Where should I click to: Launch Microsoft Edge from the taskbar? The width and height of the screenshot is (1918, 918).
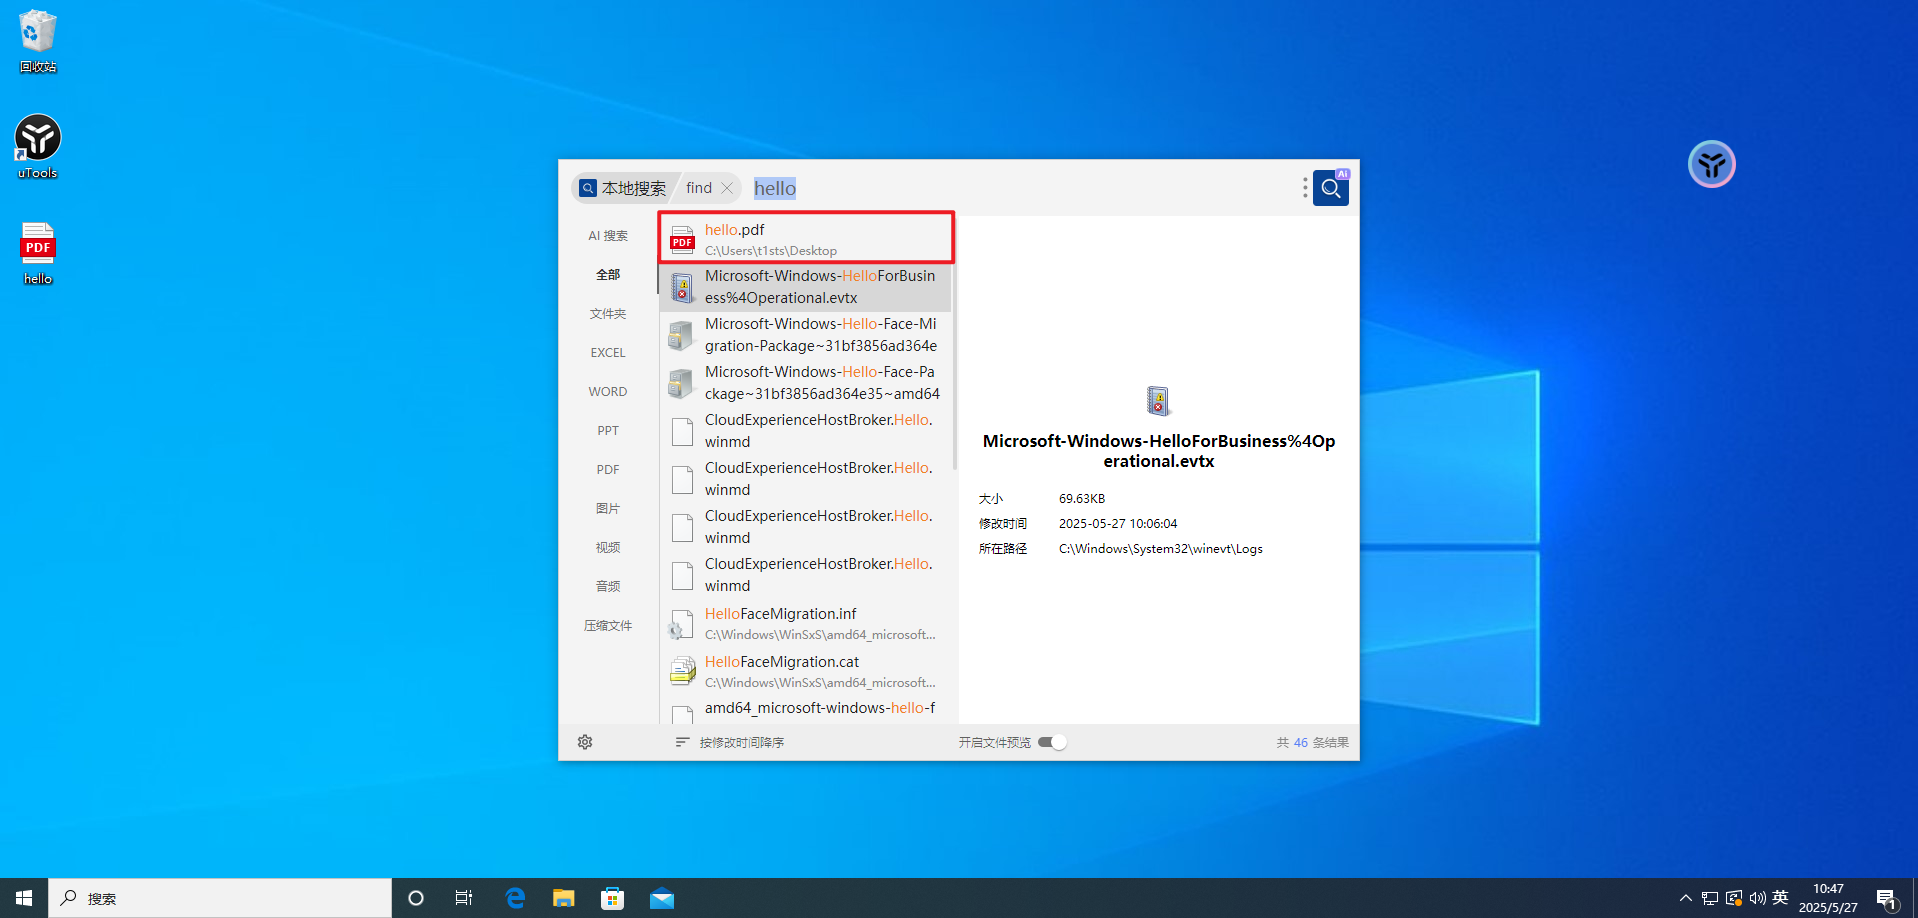click(515, 898)
